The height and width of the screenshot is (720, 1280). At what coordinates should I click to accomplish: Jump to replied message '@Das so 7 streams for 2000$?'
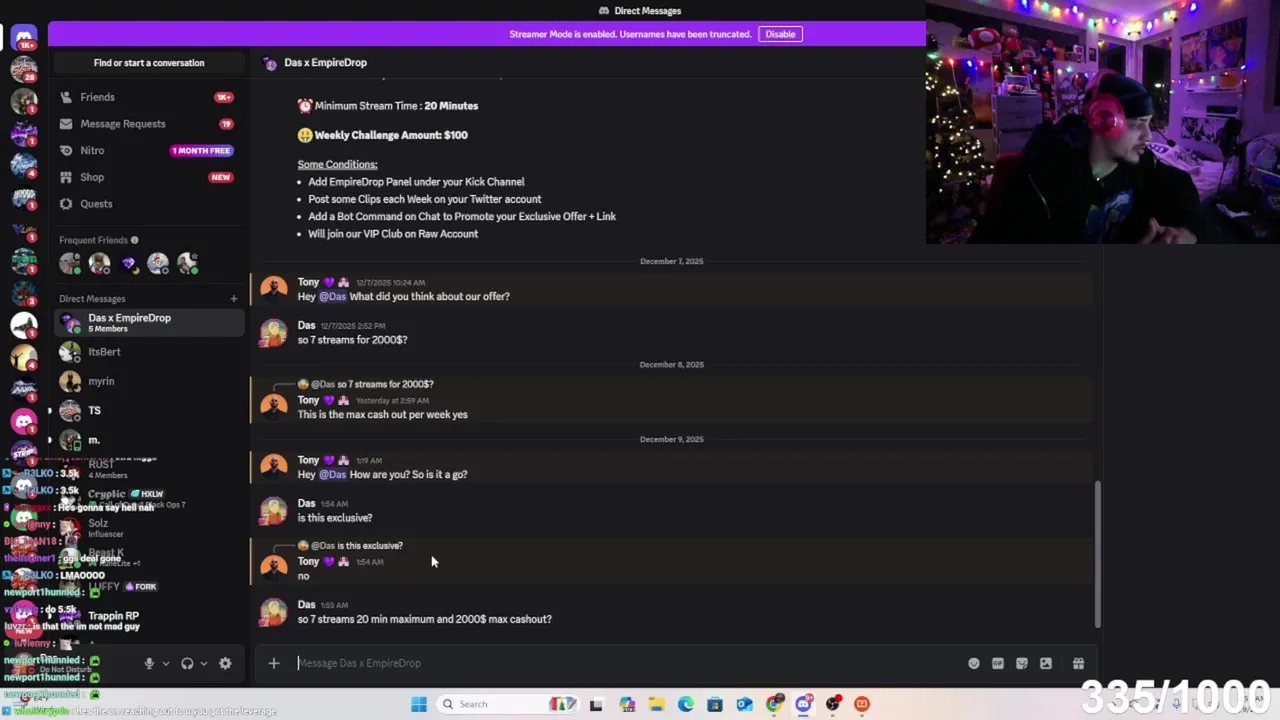371,384
